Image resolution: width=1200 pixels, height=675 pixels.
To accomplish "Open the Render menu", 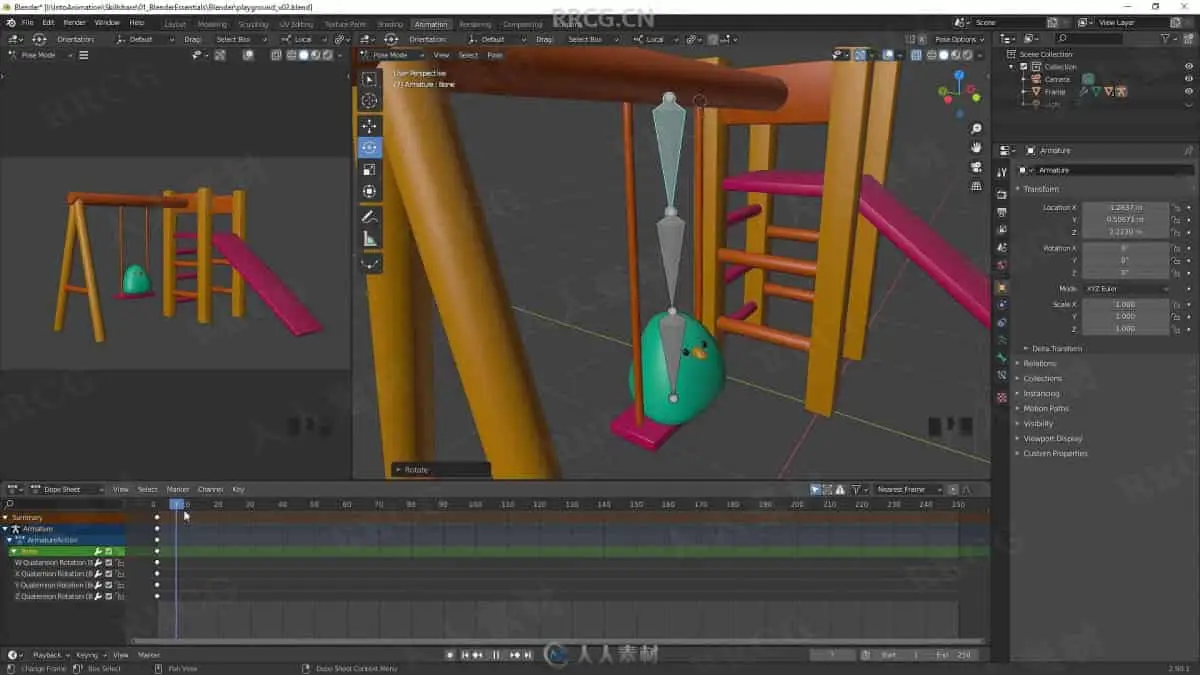I will (75, 22).
